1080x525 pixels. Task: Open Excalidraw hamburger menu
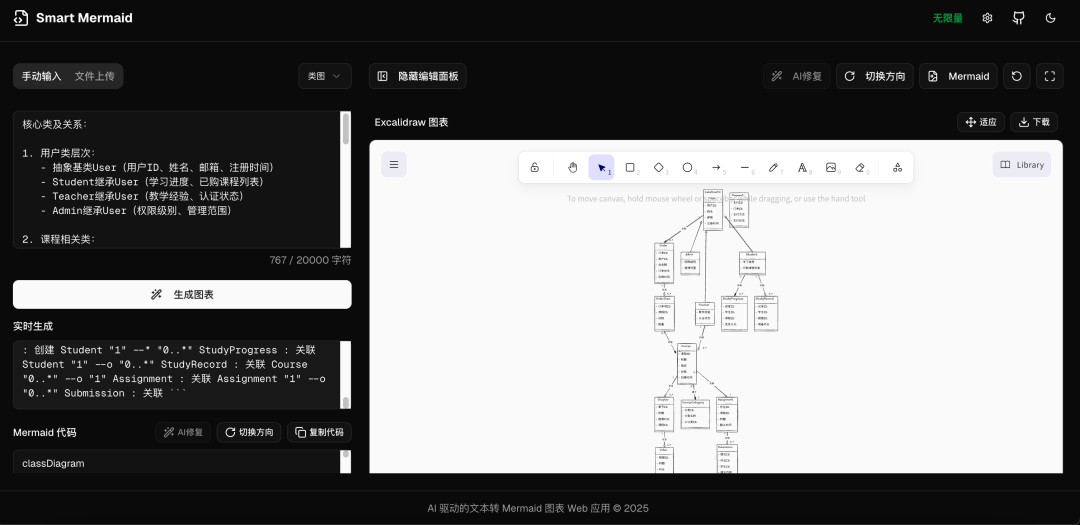coord(394,165)
